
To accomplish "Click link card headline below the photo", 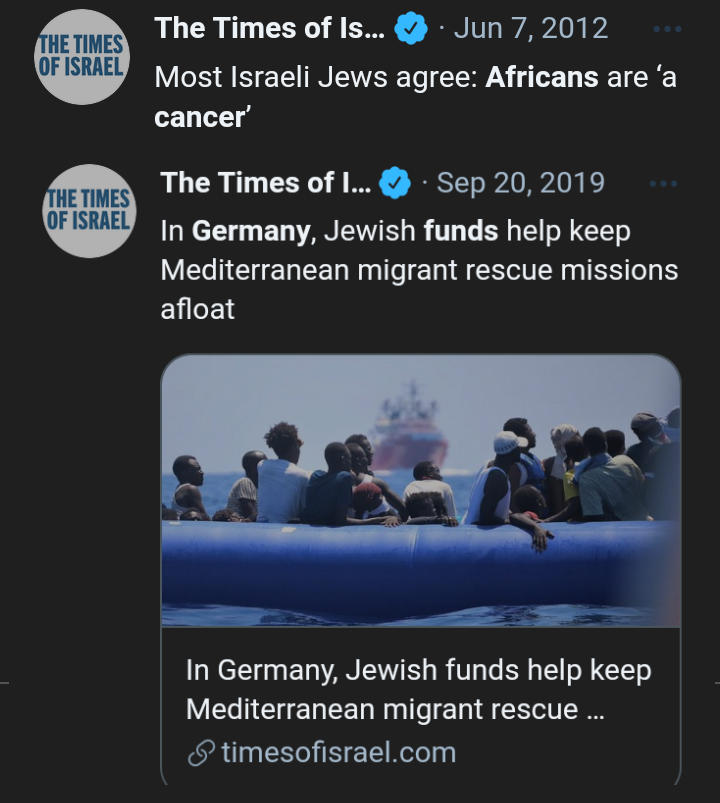I will point(418,690).
